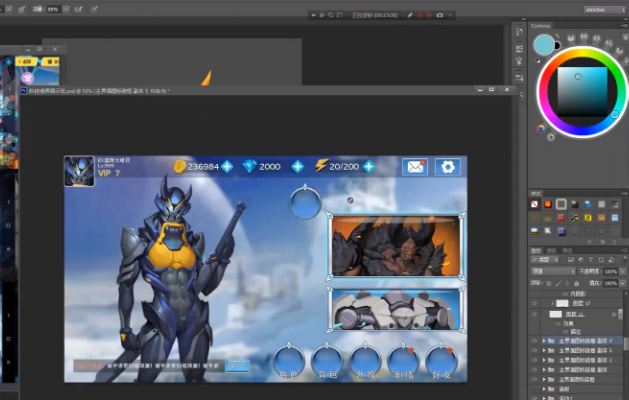629x400 pixels.
Task: Swap foreground and background colors in Coolorus
Action: click(x=557, y=36)
